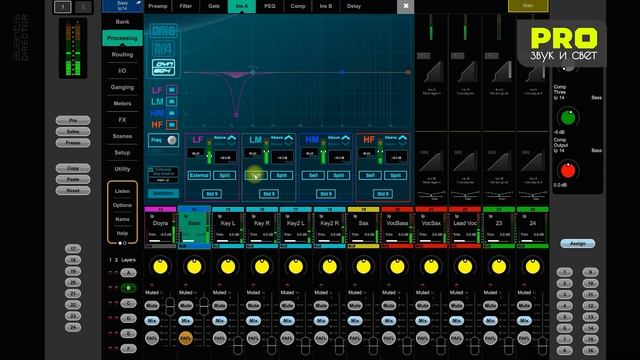Select the Doyra channel strip display
The width and height of the screenshot is (640, 360).
160,228
